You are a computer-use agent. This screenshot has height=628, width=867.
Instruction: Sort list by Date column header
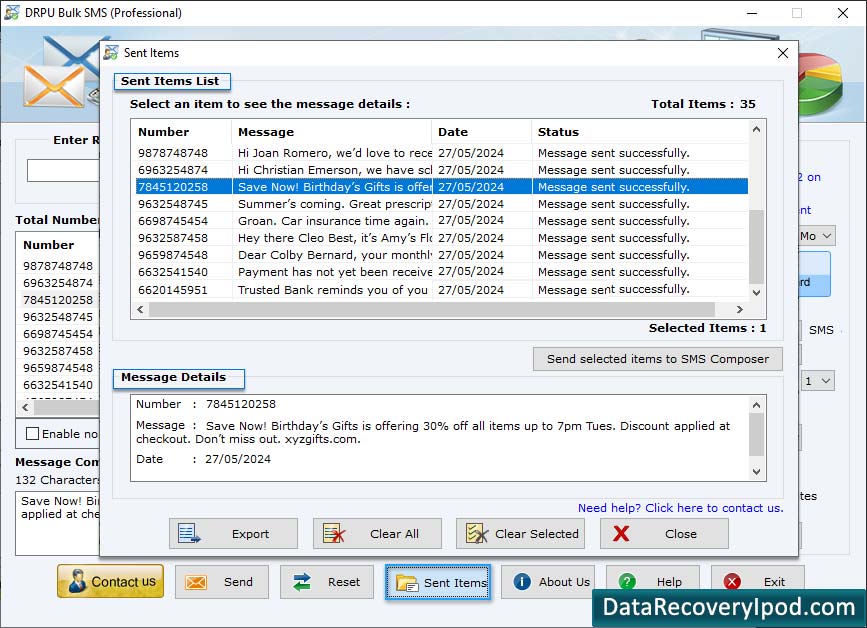pyautogui.click(x=482, y=132)
